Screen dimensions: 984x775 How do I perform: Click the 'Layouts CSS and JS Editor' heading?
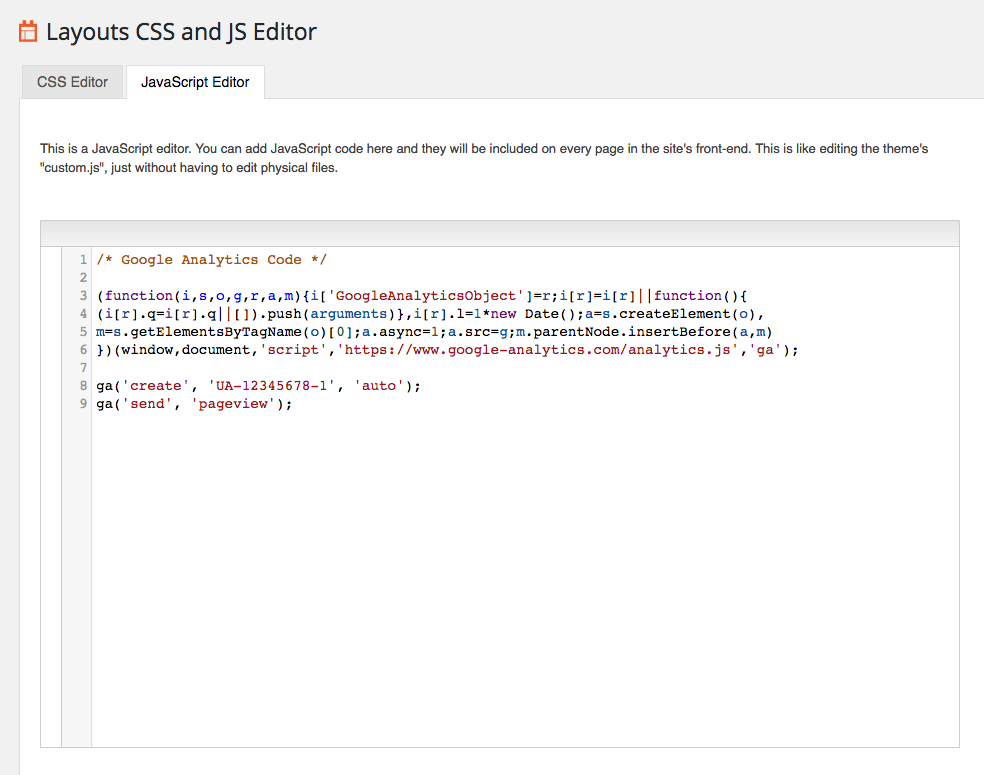click(x=181, y=31)
